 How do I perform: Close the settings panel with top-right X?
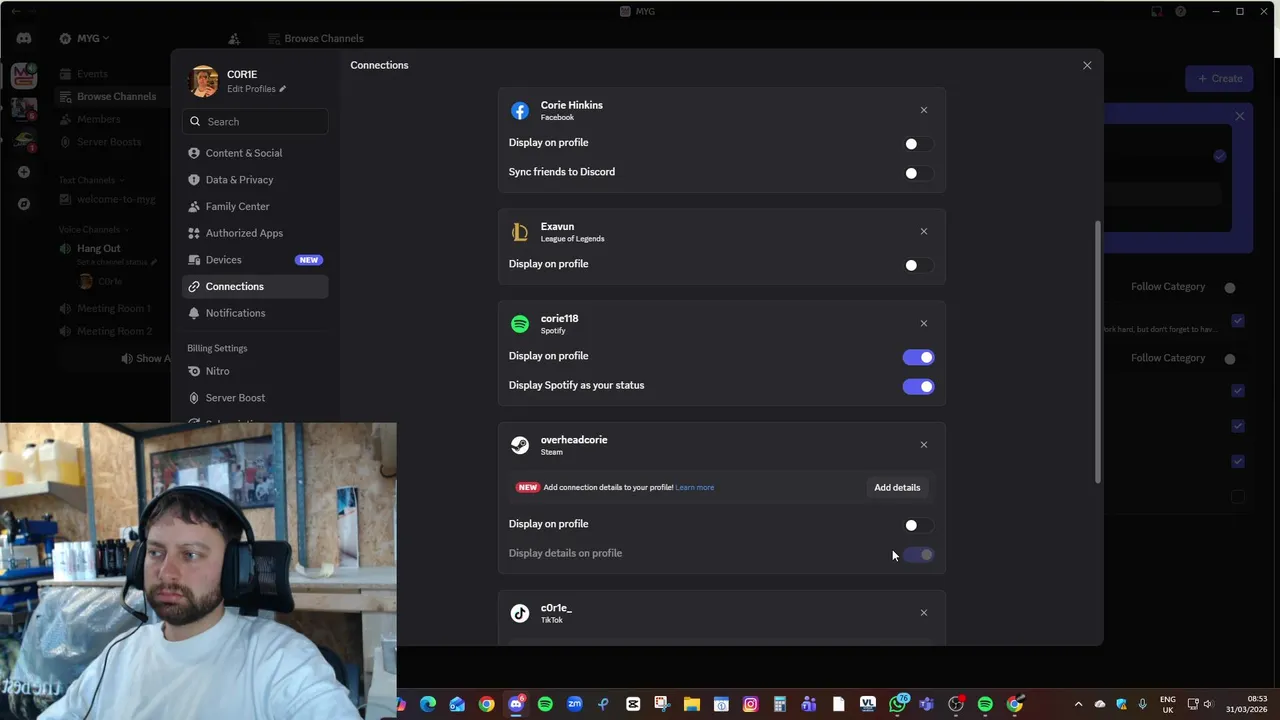pyautogui.click(x=1087, y=65)
